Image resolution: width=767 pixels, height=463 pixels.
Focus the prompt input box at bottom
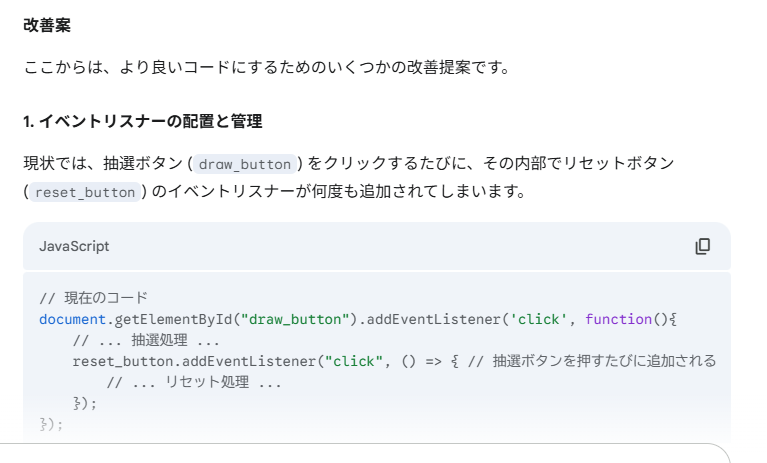click(364, 454)
